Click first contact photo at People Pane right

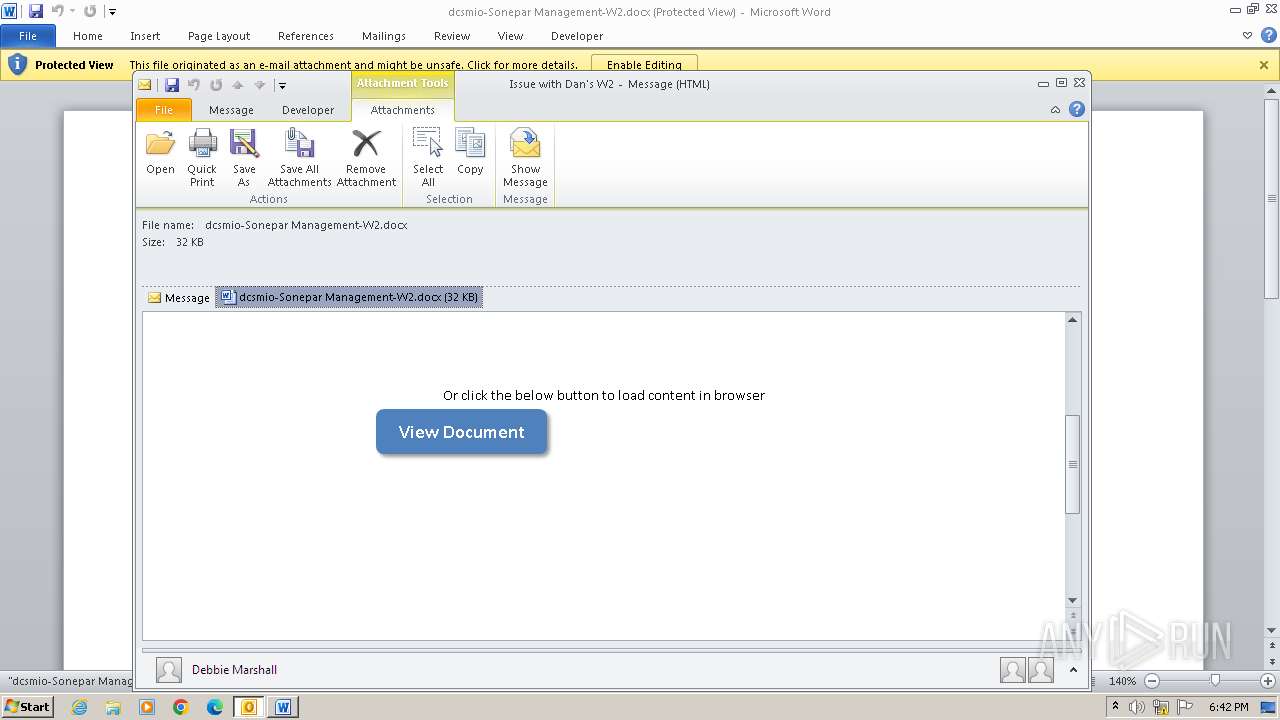pos(1012,670)
